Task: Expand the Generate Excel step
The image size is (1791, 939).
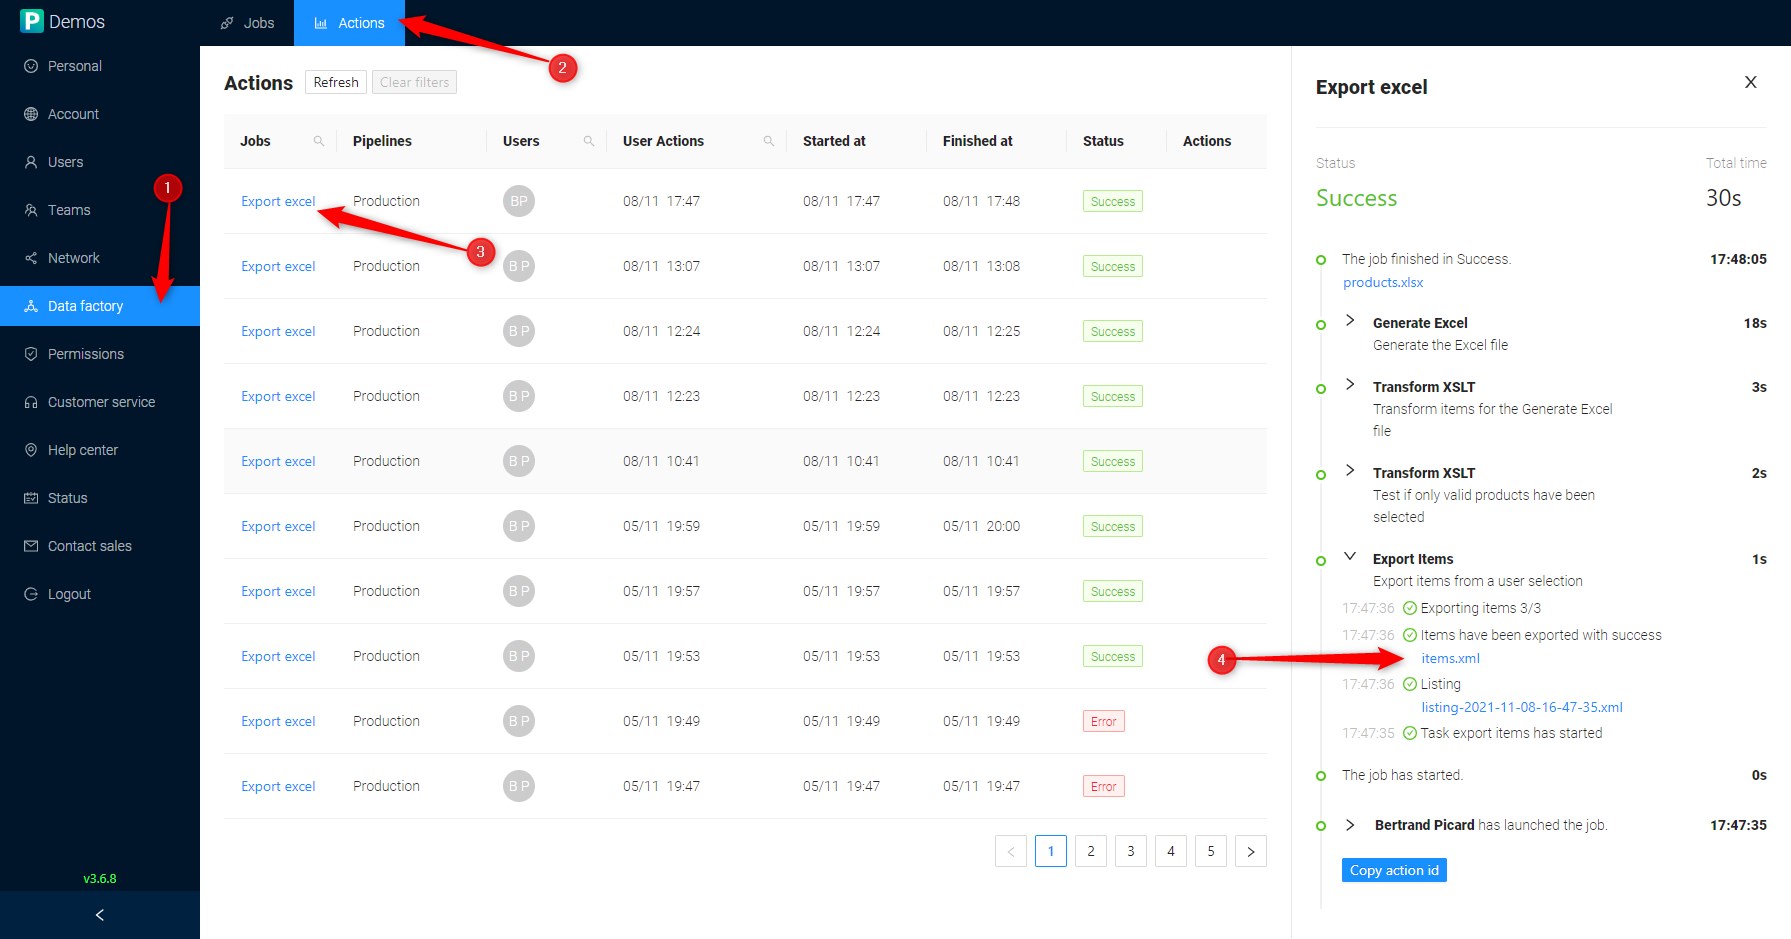Action: (1351, 320)
